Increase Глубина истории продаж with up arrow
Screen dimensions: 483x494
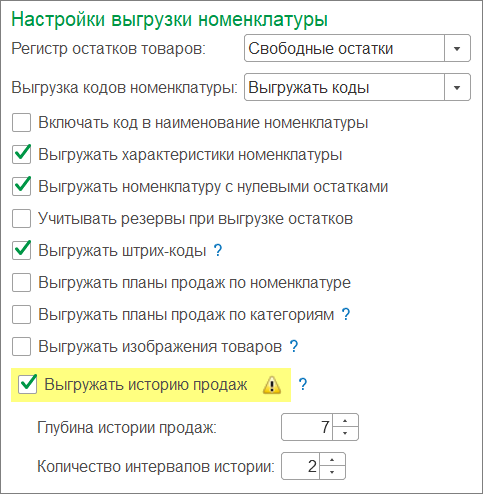pos(345,421)
